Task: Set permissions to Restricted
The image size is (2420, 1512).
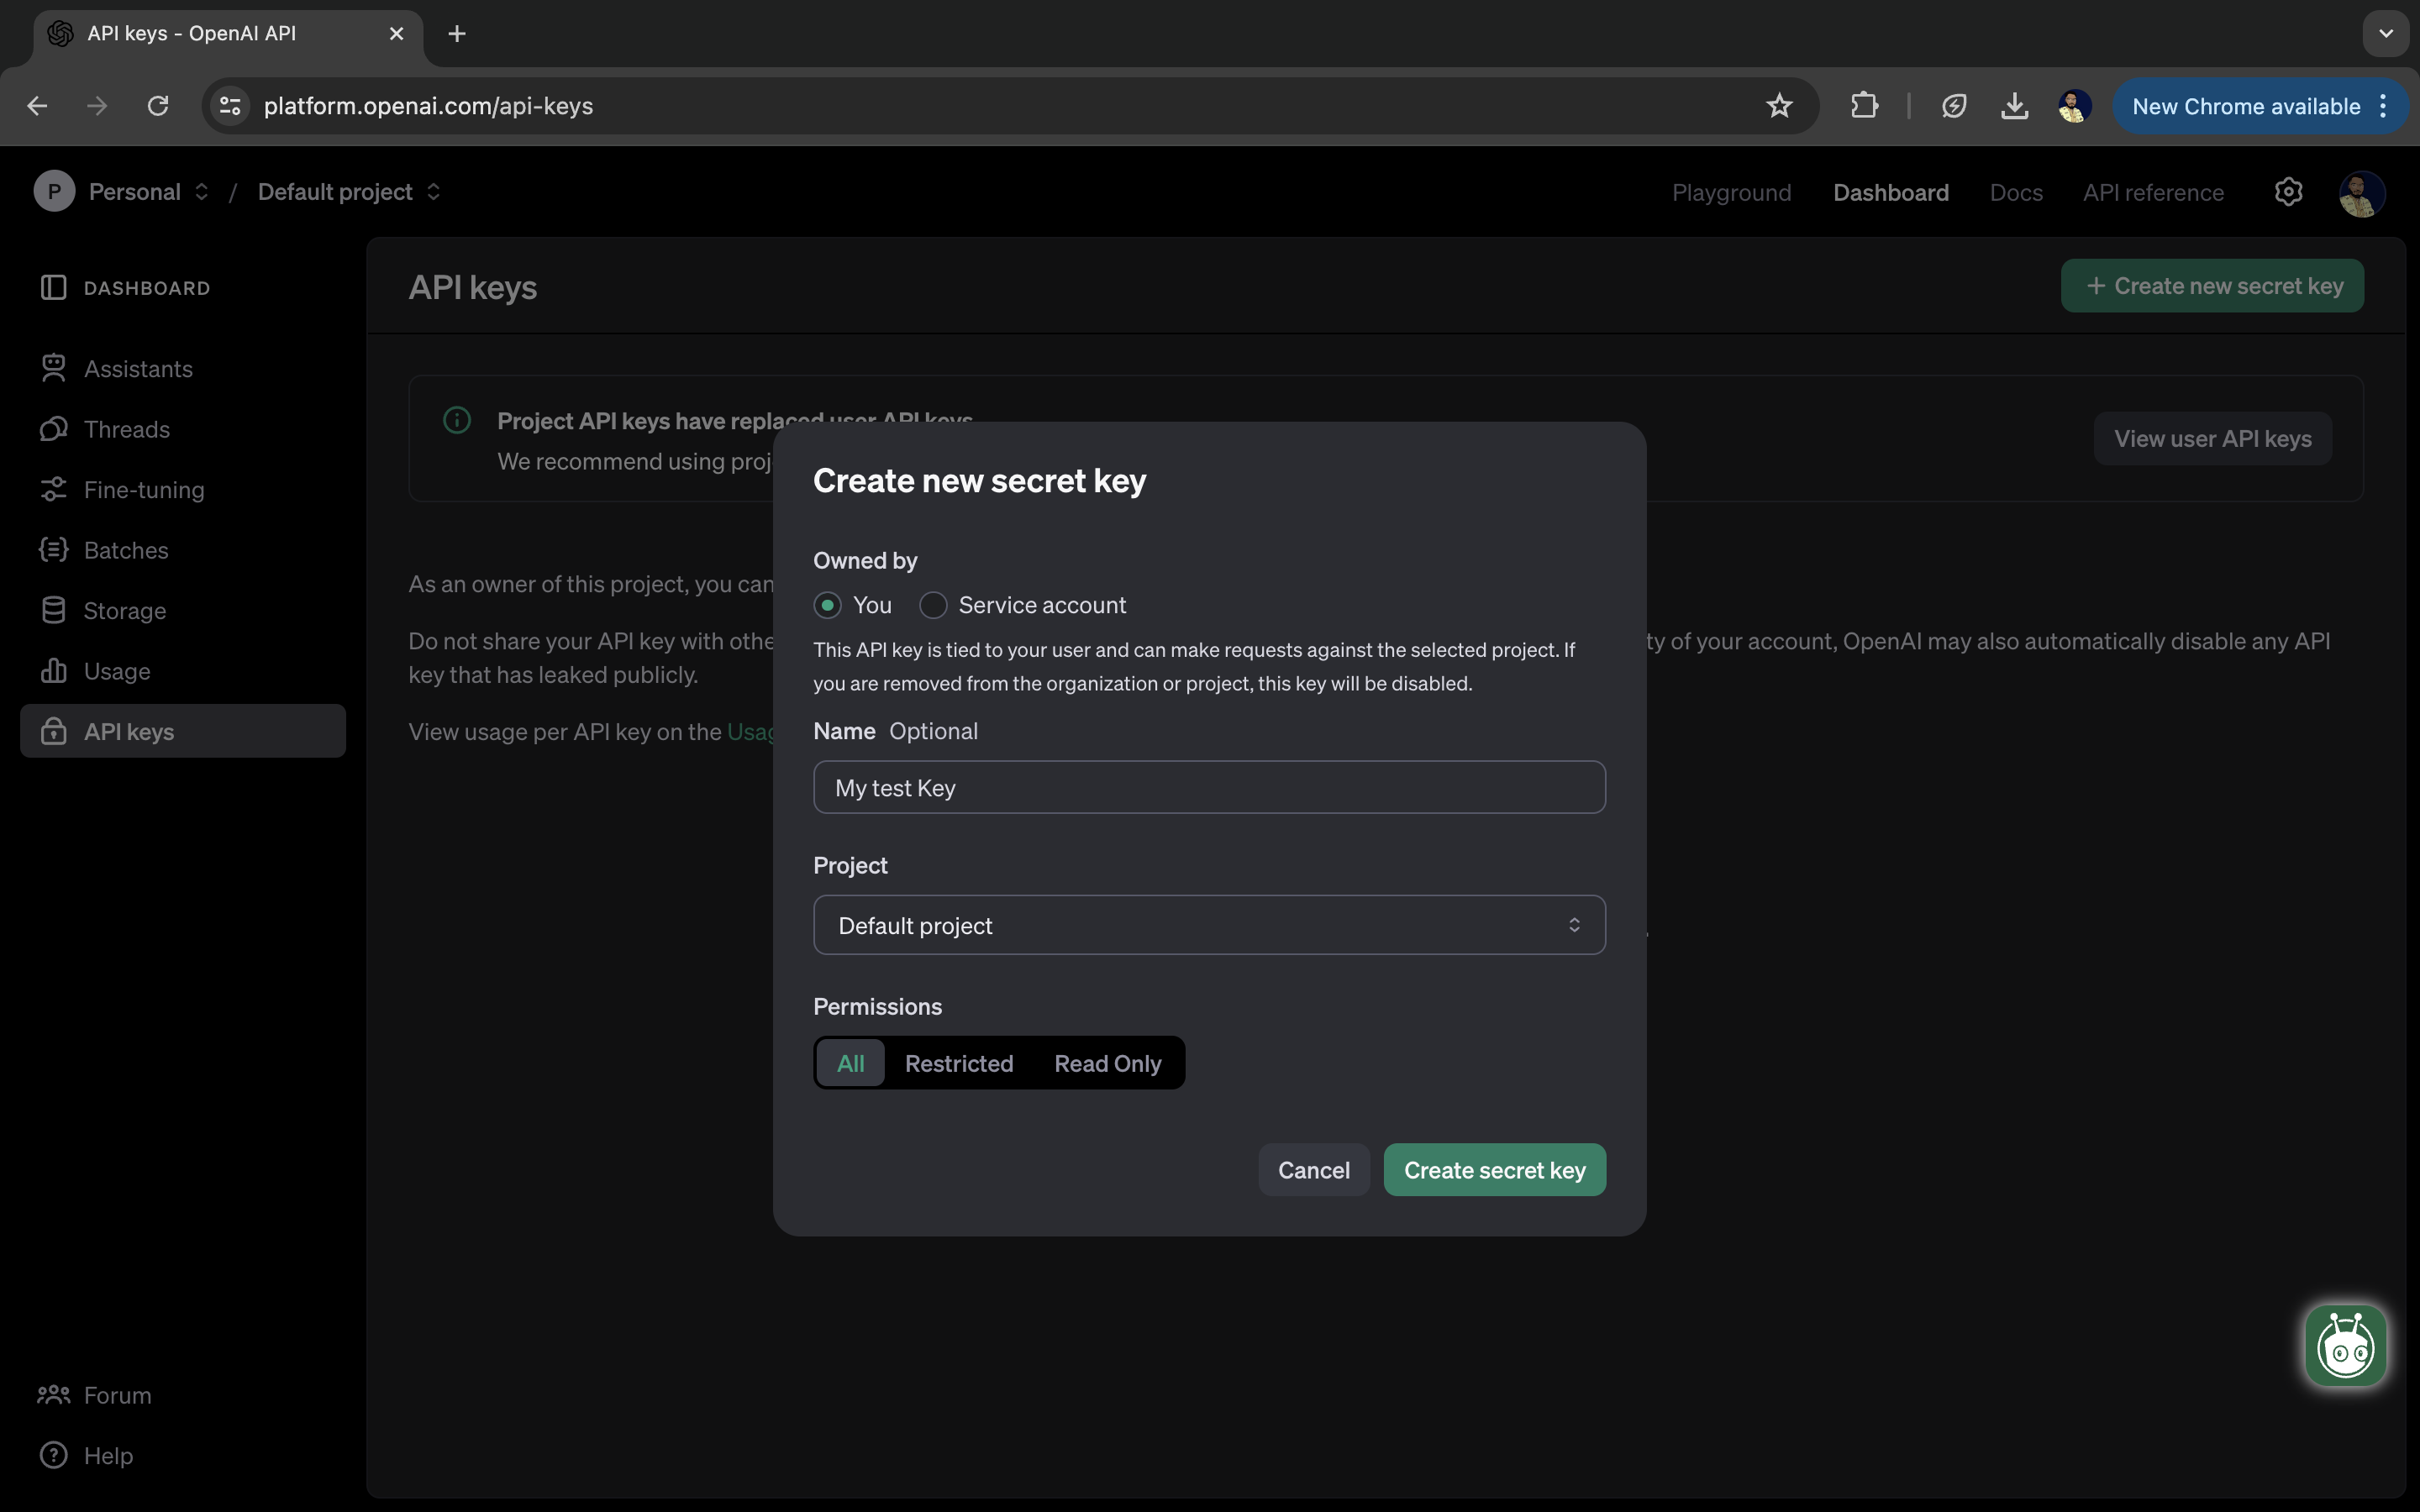Action: click(958, 1063)
